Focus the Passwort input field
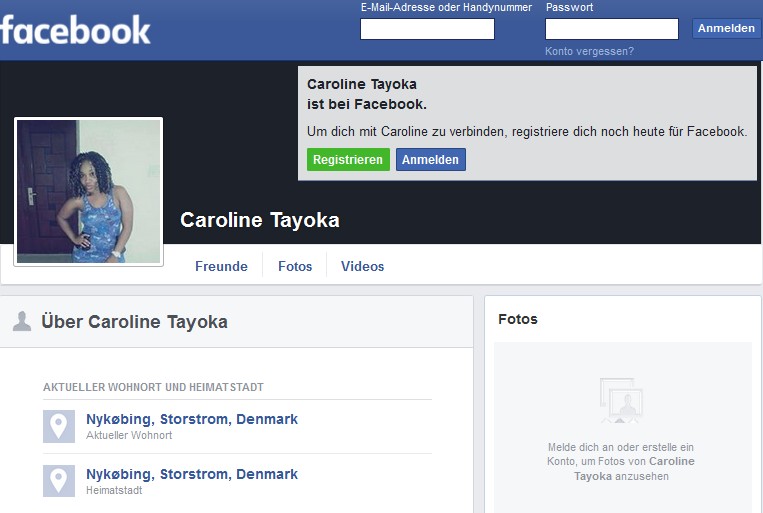Screen dimensions: 763x513 point(612,29)
